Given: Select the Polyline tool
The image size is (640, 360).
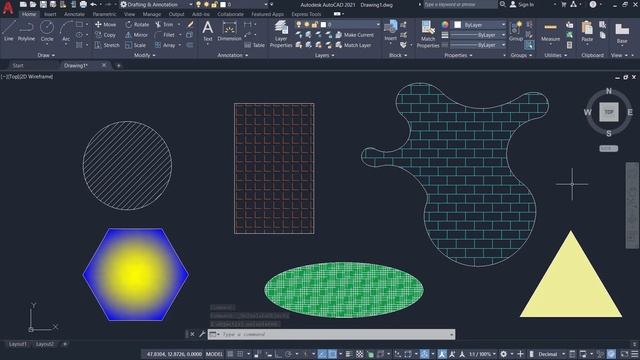Looking at the screenshot, I should [26, 31].
